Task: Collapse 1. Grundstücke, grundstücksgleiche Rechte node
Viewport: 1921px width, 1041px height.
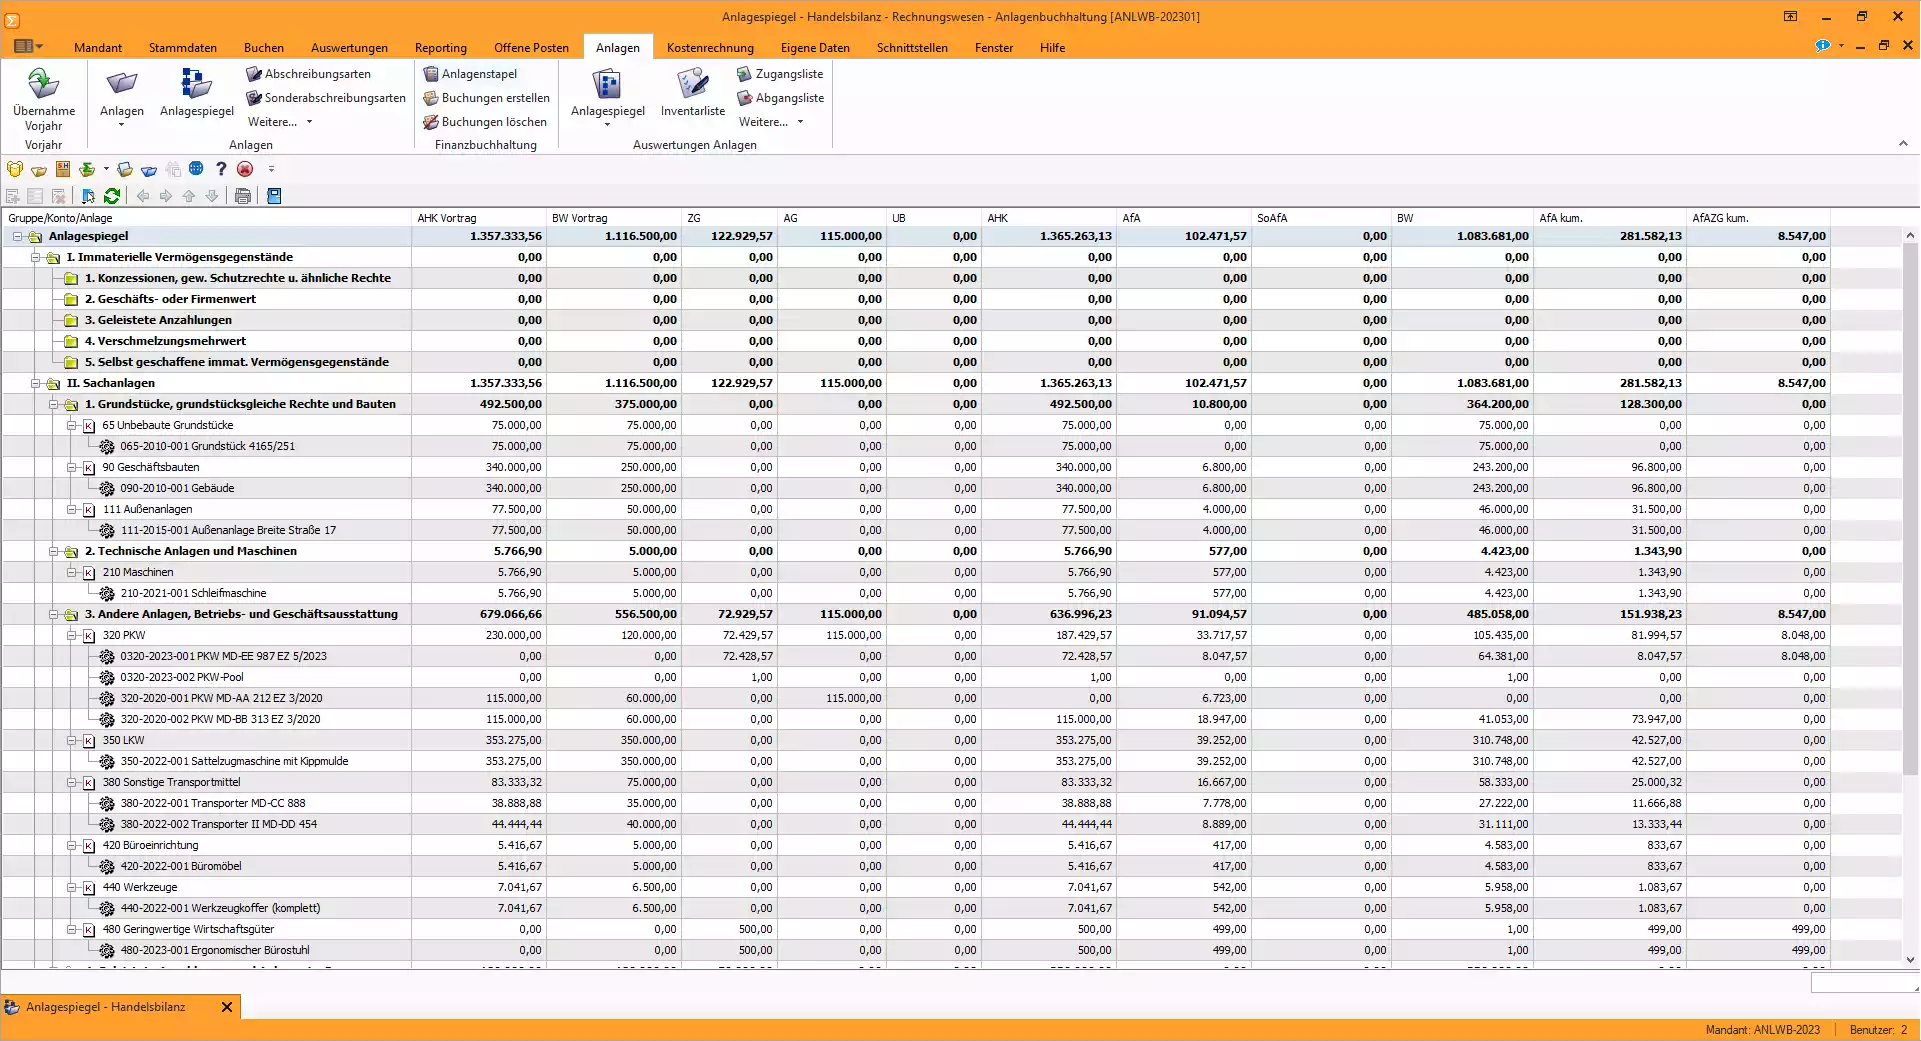Action: (53, 405)
